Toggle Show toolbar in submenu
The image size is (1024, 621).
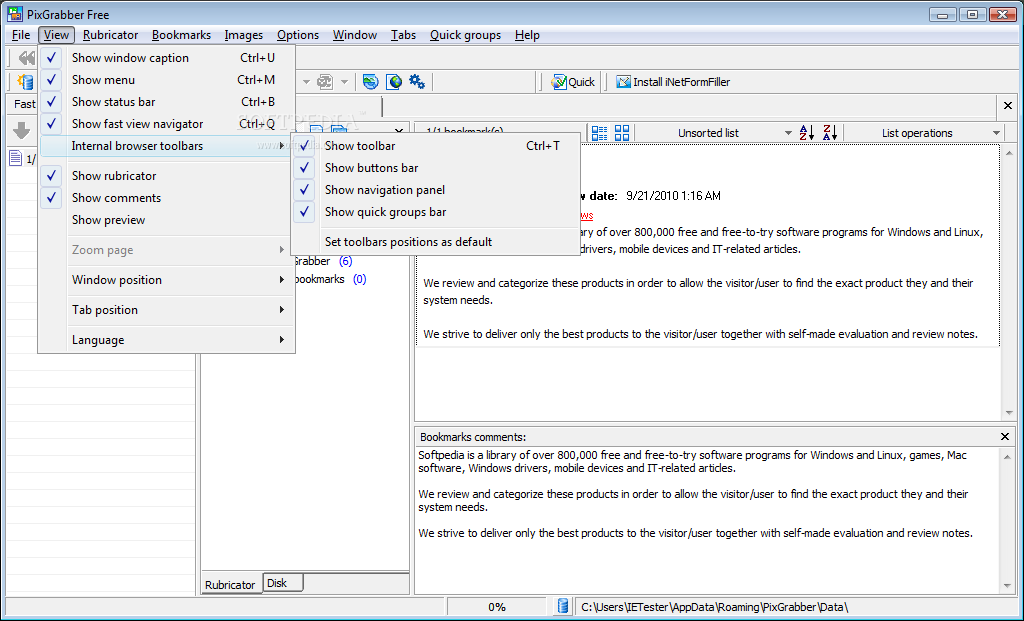click(x=436, y=146)
